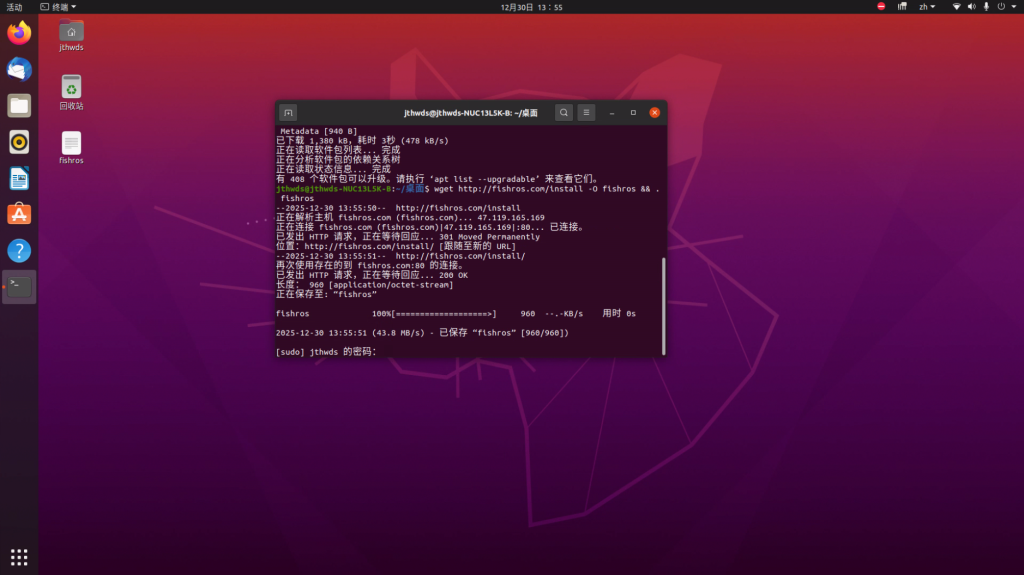The width and height of the screenshot is (1024, 575).
Task: Click the clock showing 12月30日 13:55
Action: (531, 7)
